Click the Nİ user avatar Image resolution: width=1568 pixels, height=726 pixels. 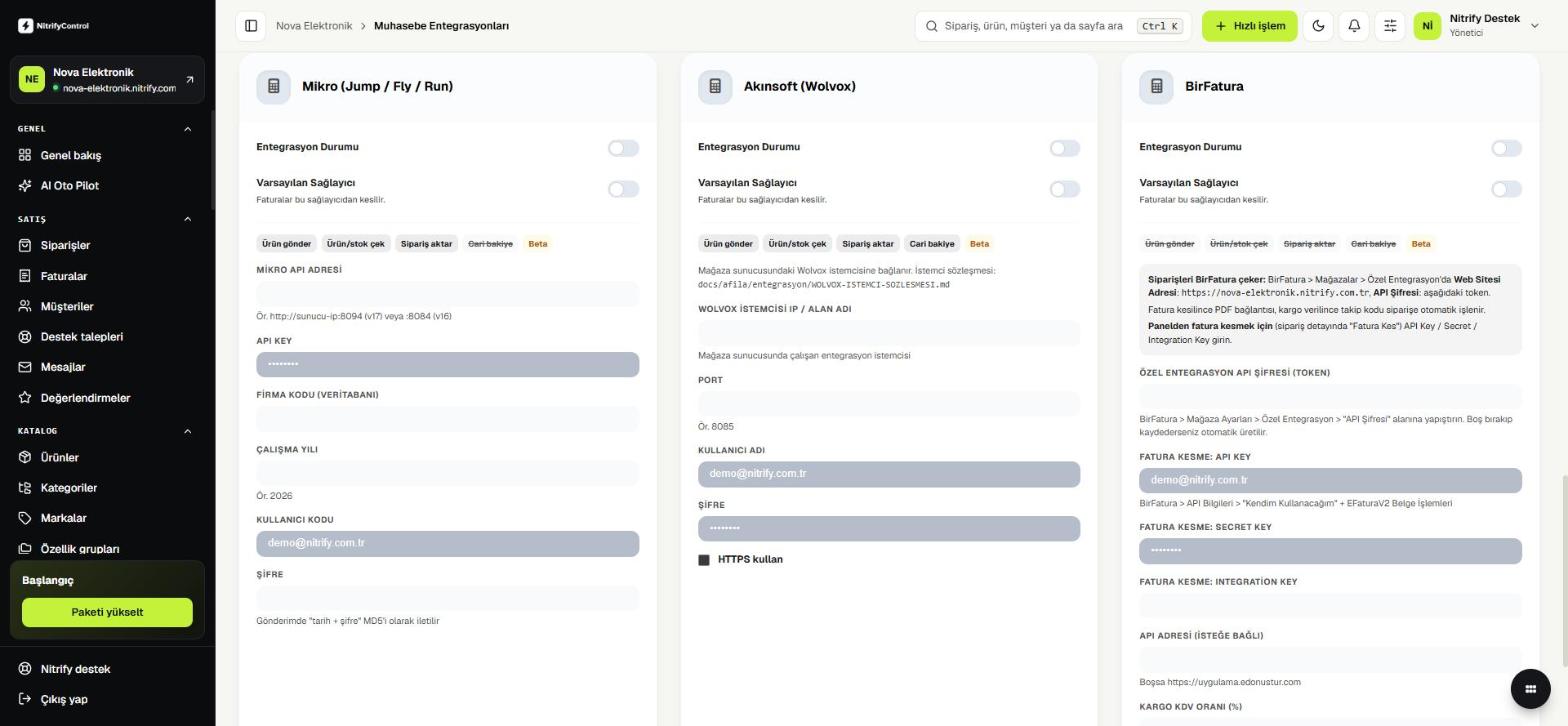[1427, 26]
